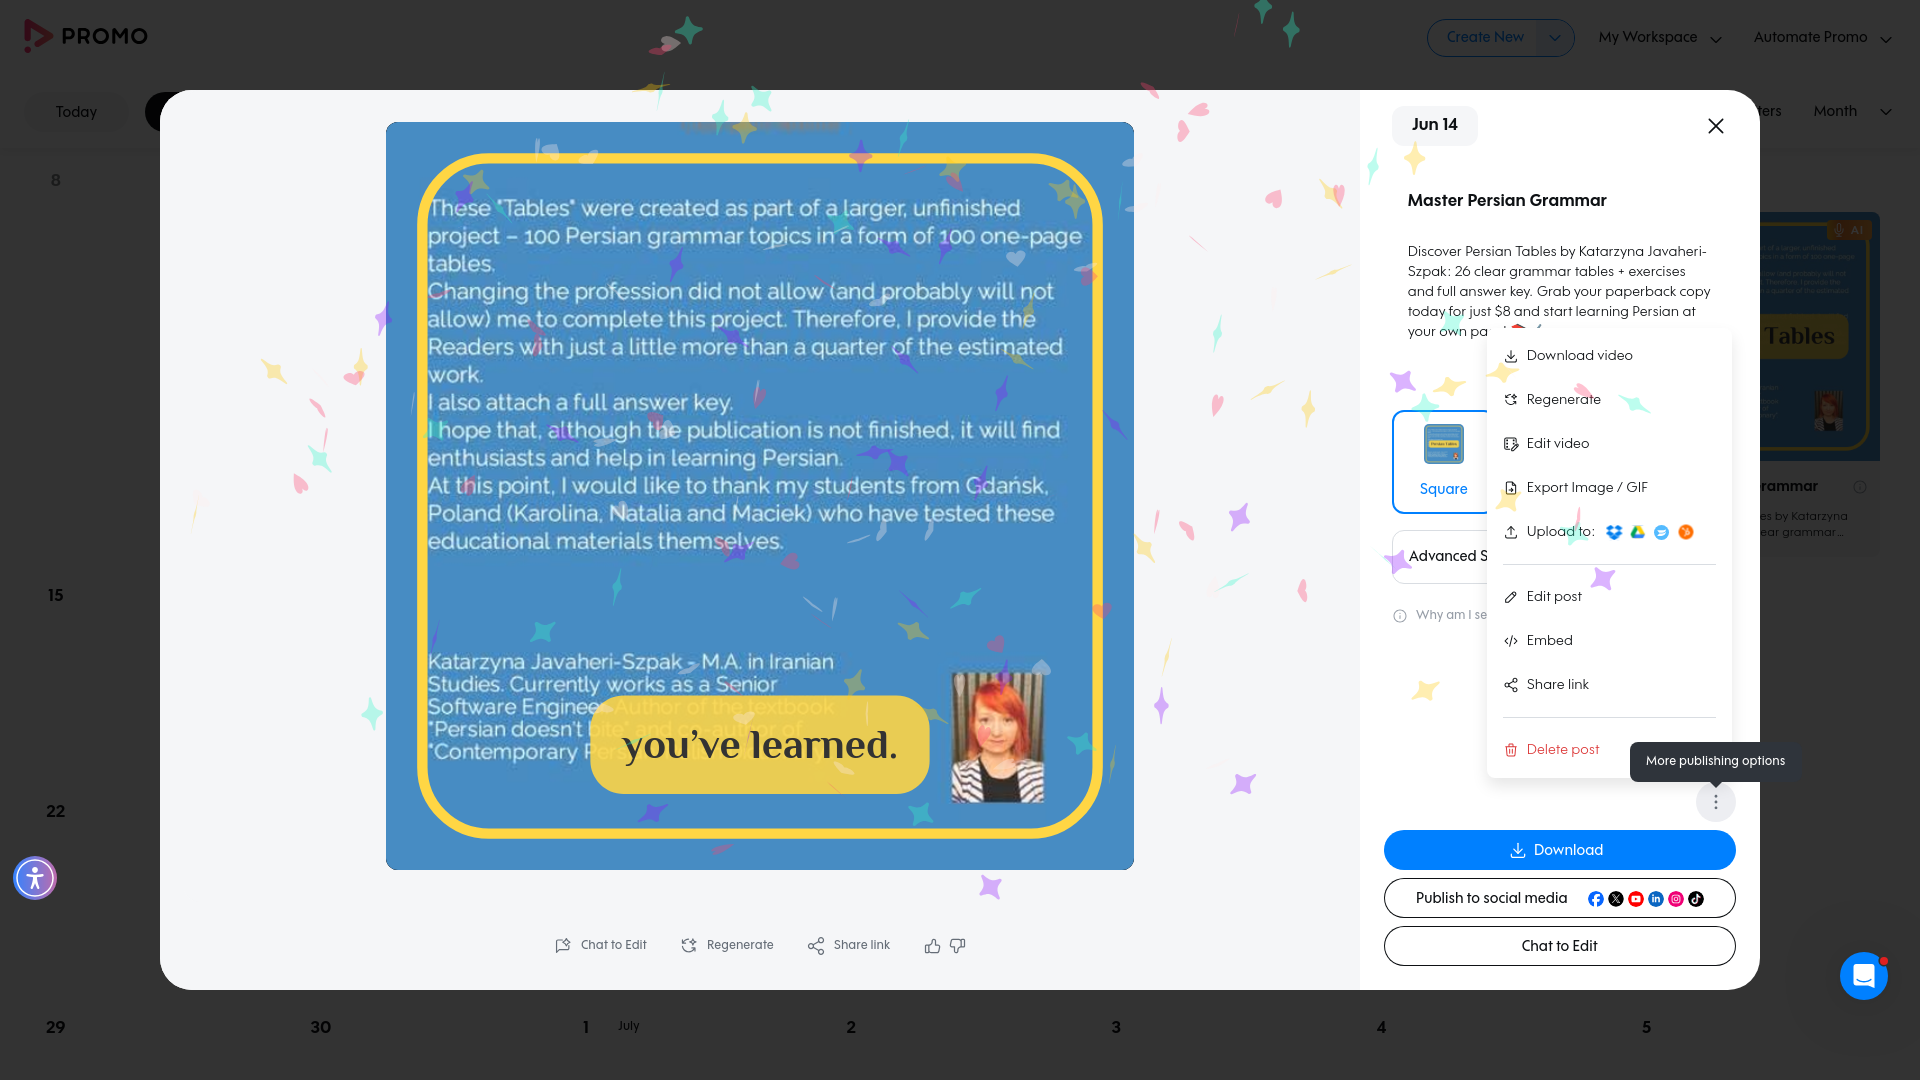Click the X (Twitter) icon

1616,899
